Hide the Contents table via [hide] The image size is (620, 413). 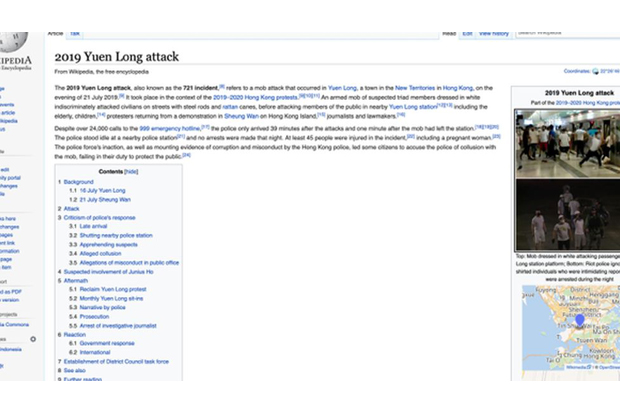(131, 172)
